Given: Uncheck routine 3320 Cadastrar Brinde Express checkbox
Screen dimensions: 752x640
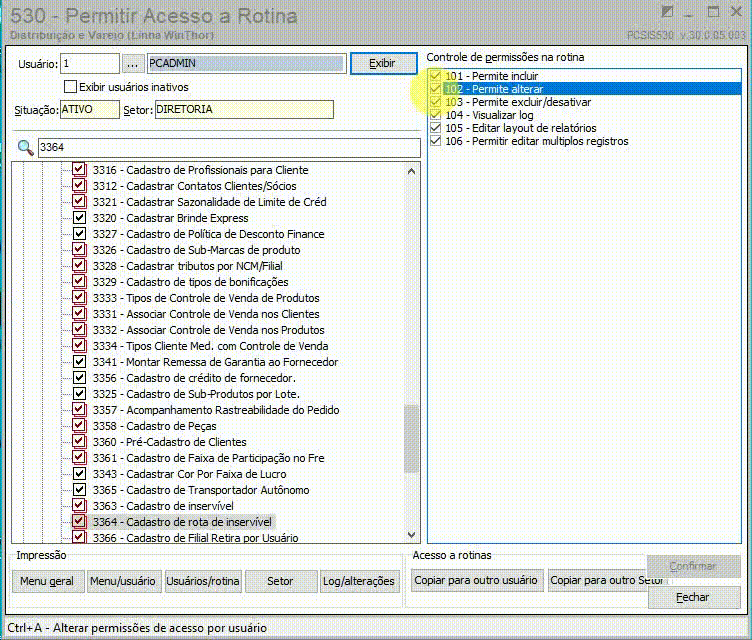Looking at the screenshot, I should pyautogui.click(x=79, y=217).
